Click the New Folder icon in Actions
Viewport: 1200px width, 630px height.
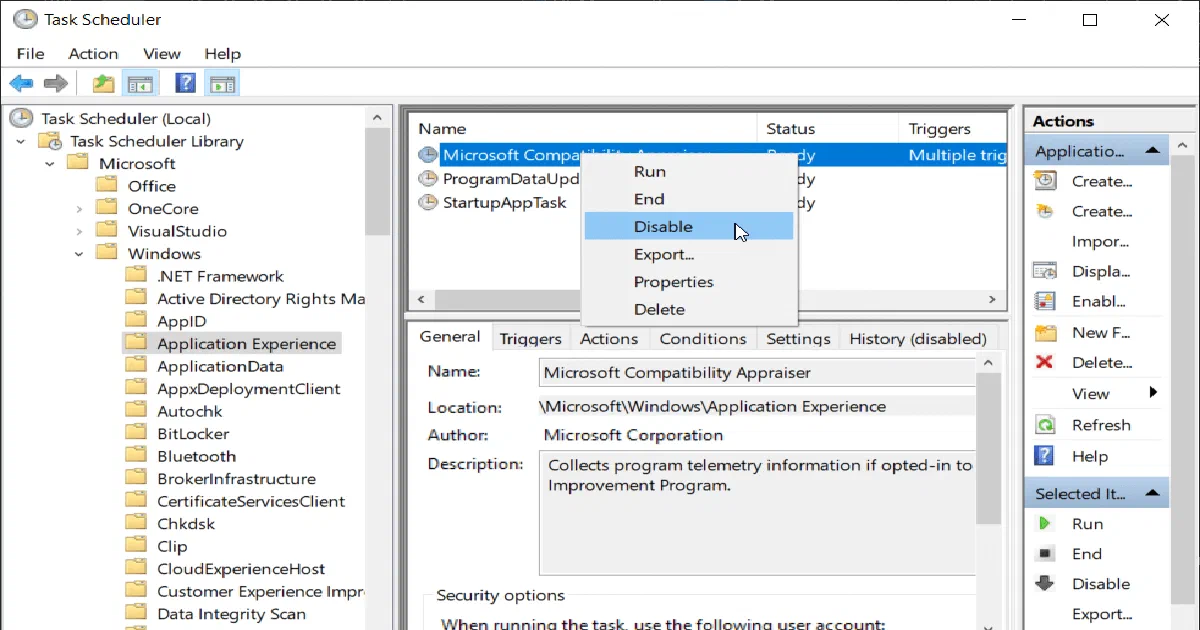[1046, 332]
